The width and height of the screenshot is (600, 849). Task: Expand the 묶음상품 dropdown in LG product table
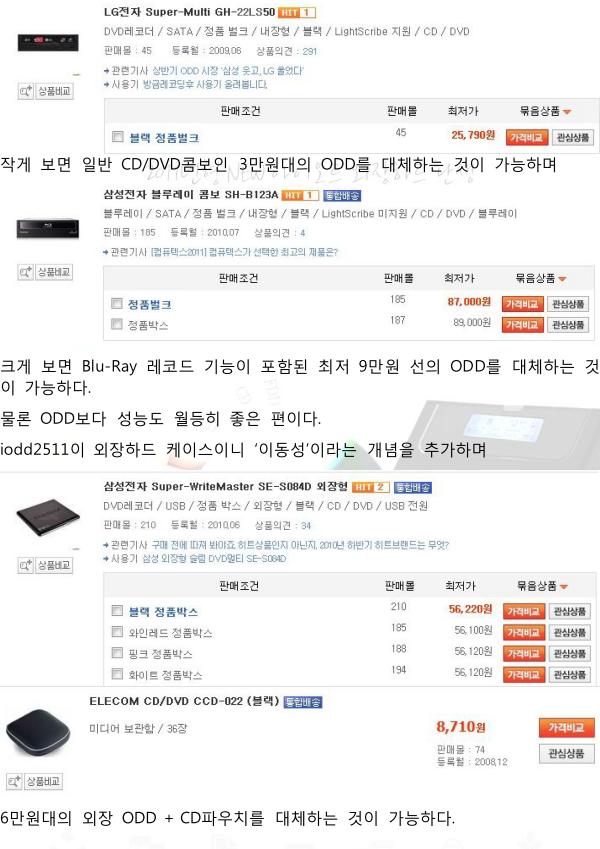[x=545, y=111]
